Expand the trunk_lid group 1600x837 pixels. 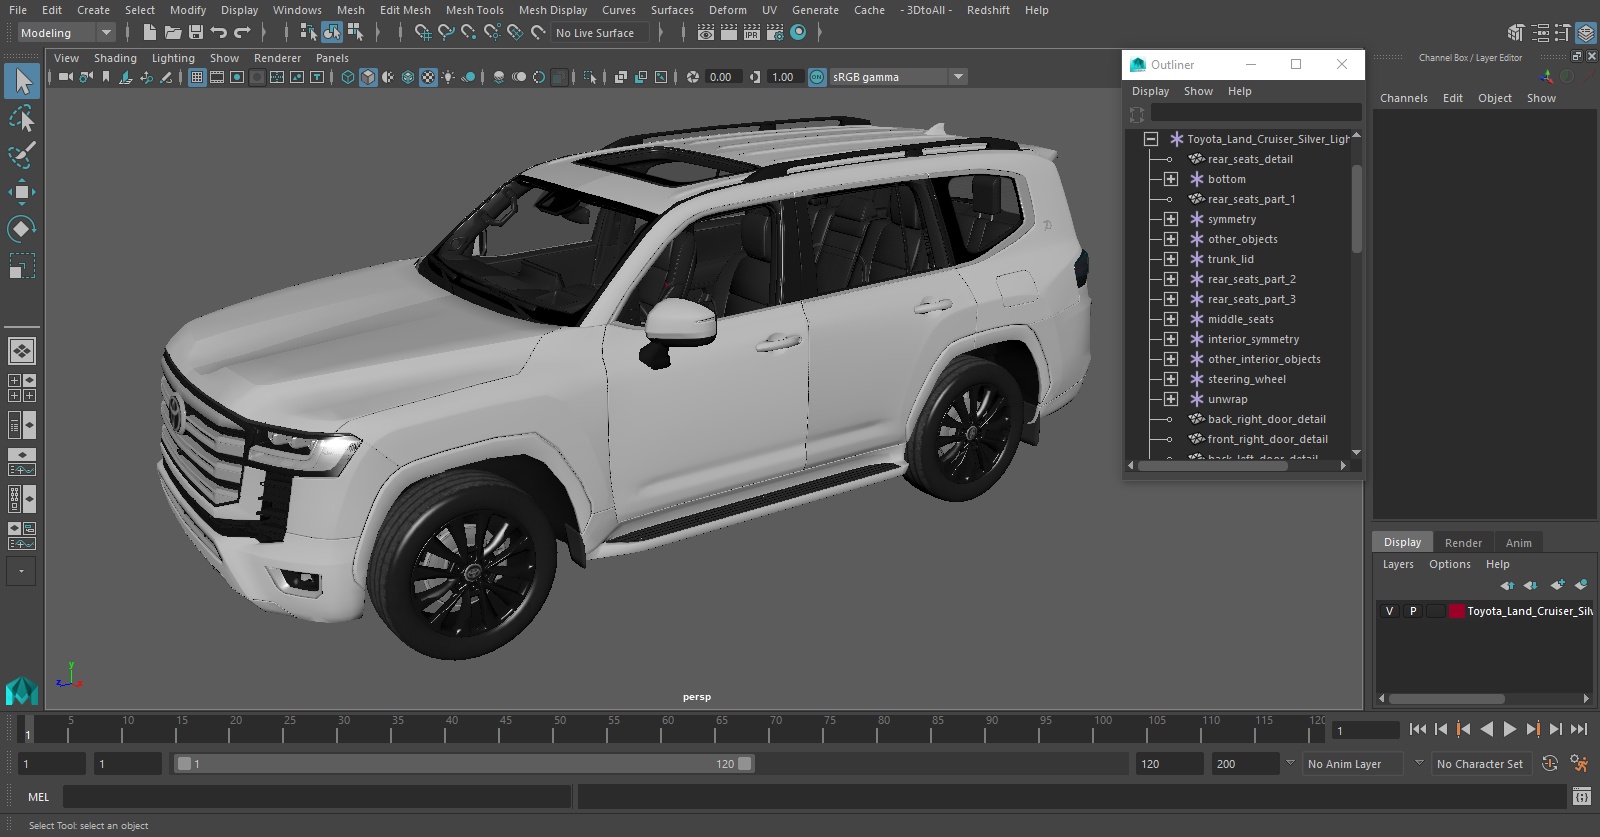(1171, 259)
